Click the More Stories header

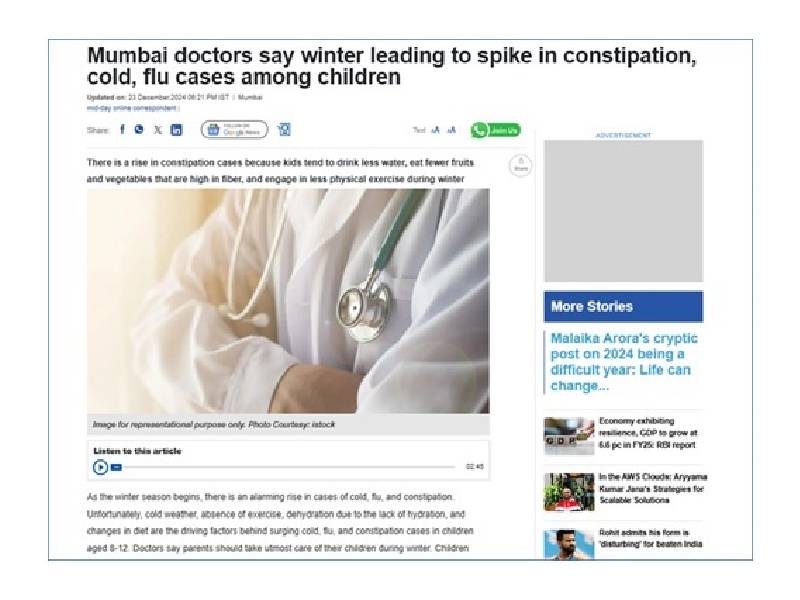click(623, 307)
